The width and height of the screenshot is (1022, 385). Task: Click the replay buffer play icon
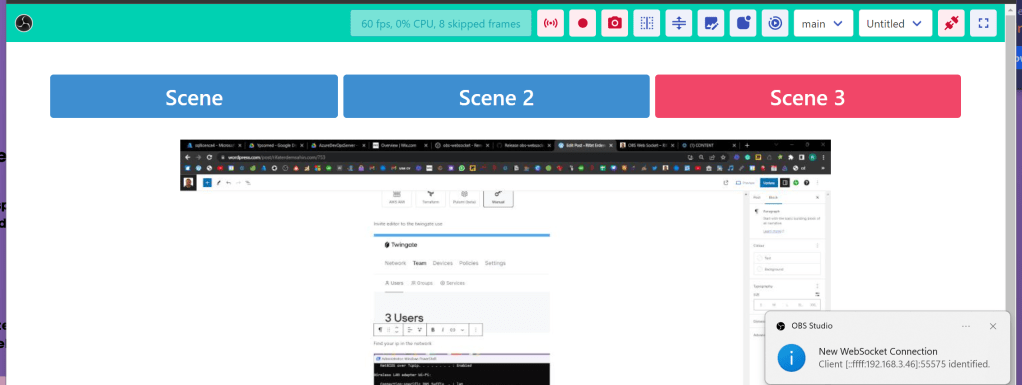tap(775, 23)
